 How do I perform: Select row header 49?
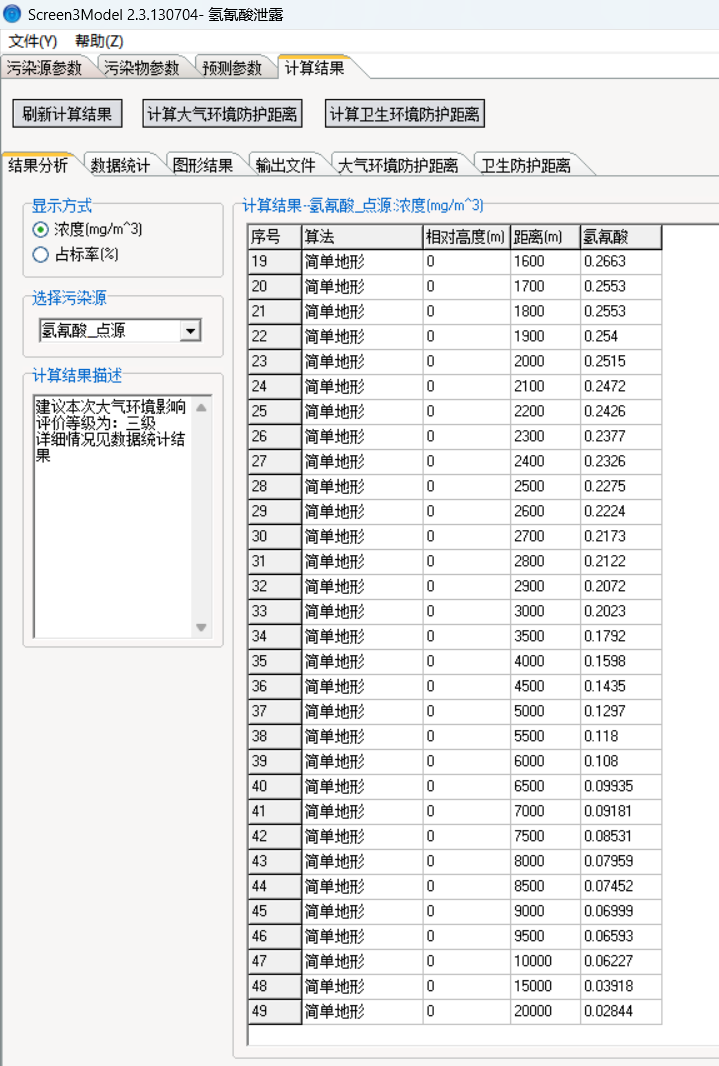click(275, 1011)
